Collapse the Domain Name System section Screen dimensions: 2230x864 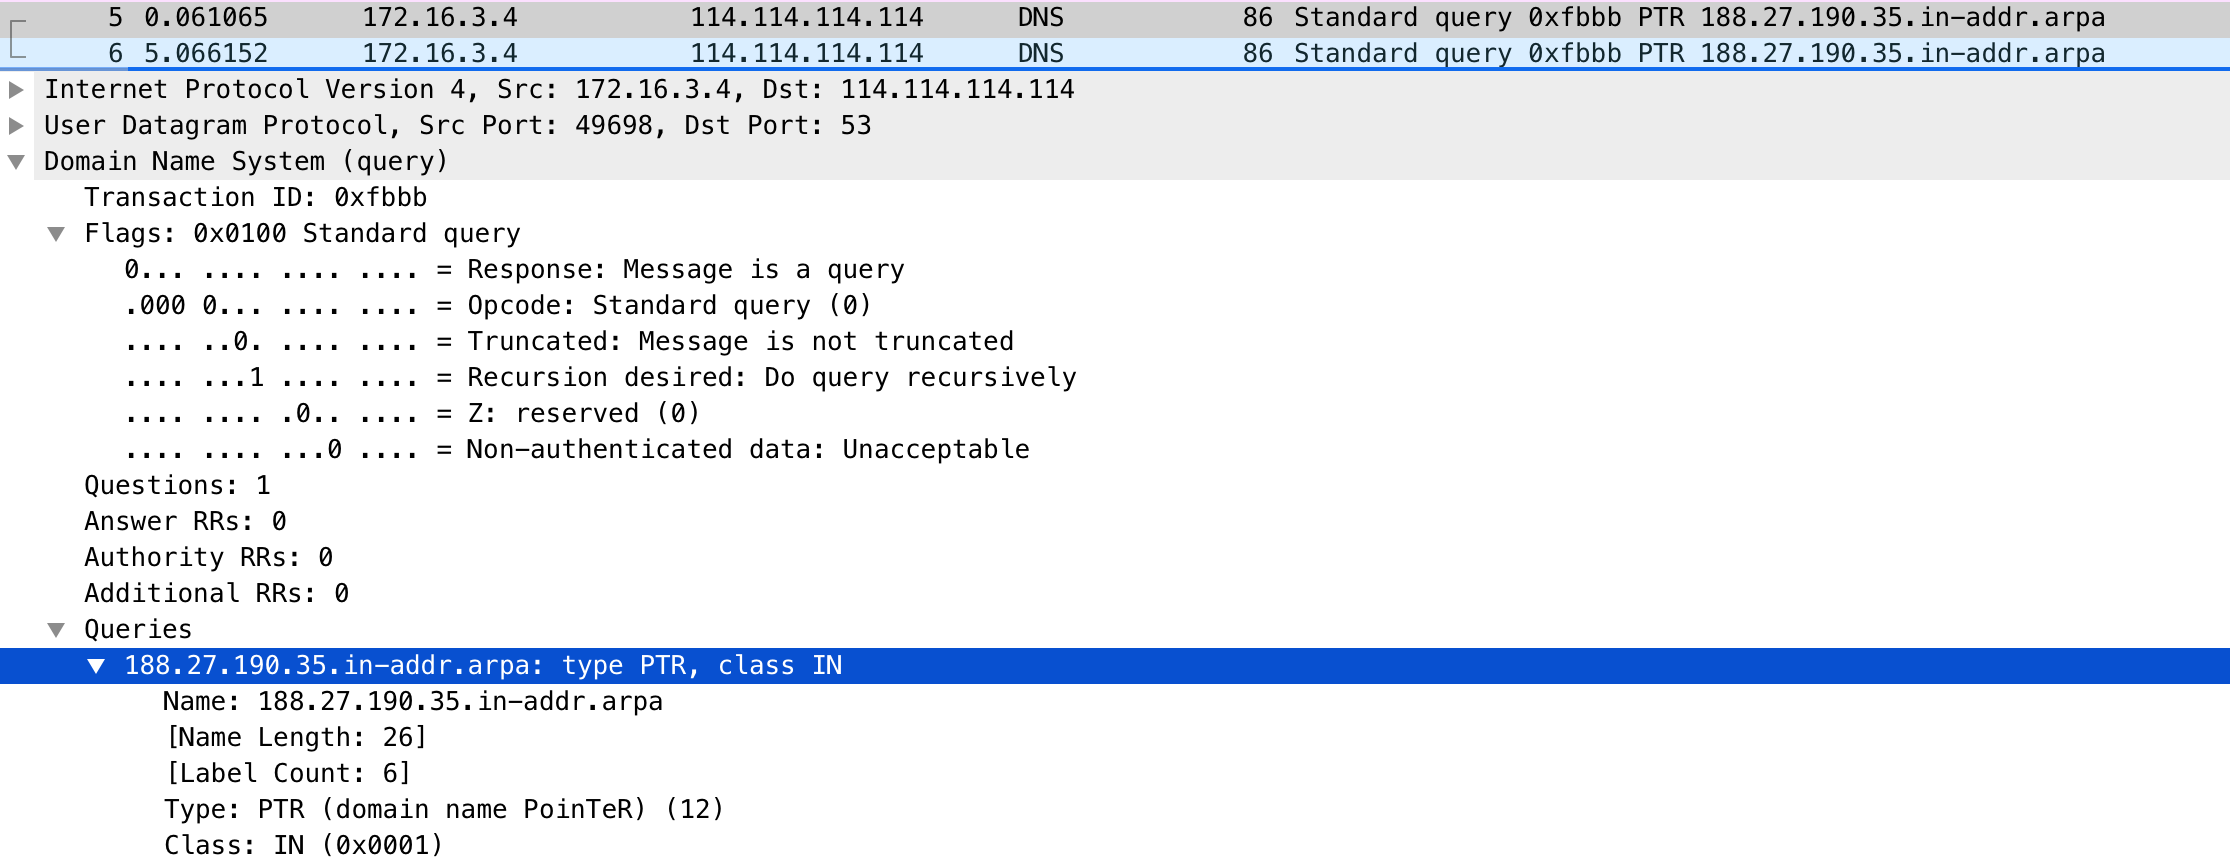tap(16, 162)
